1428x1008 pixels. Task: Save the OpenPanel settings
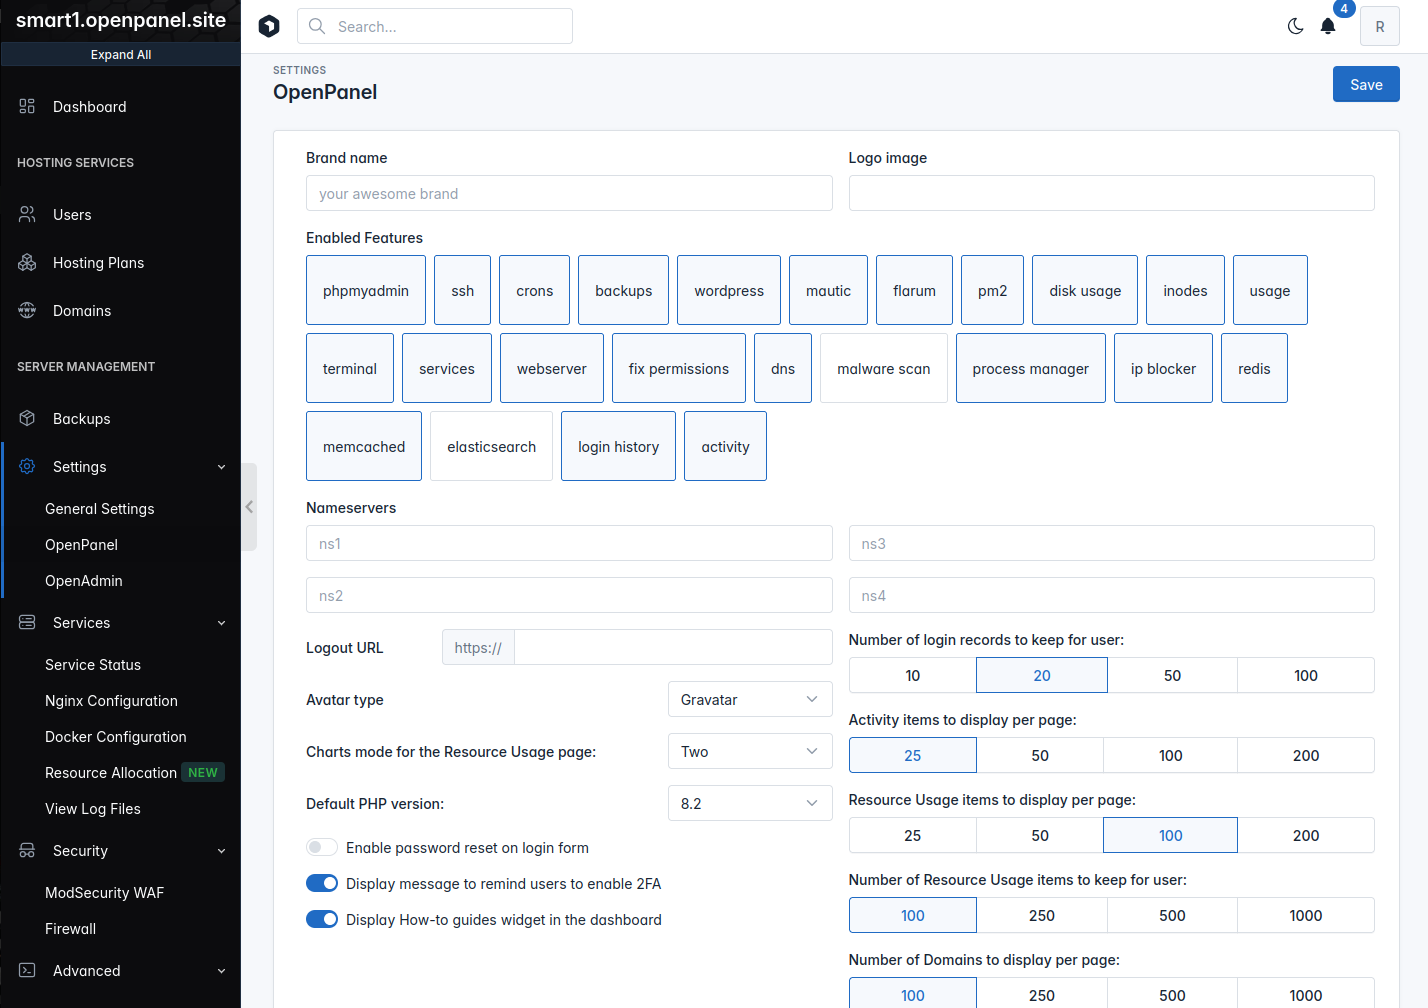[x=1365, y=85]
